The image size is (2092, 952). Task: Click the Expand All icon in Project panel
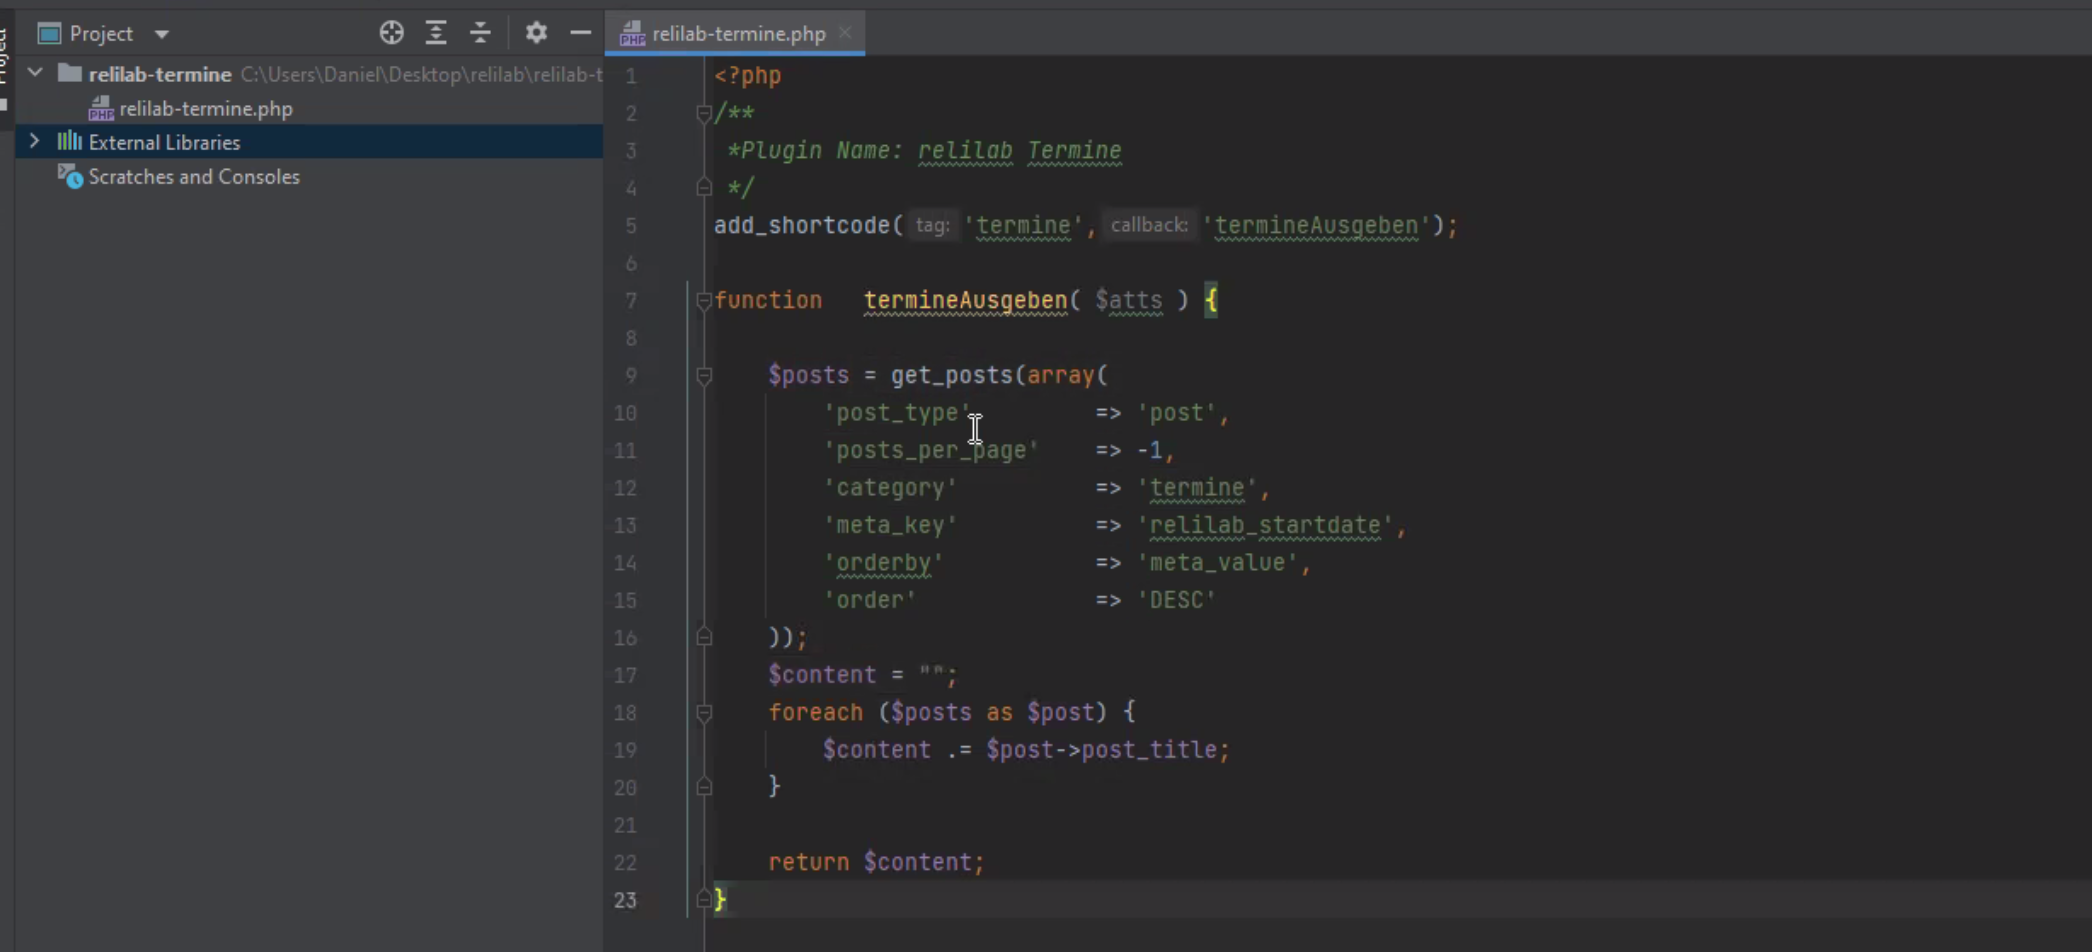tap(436, 33)
